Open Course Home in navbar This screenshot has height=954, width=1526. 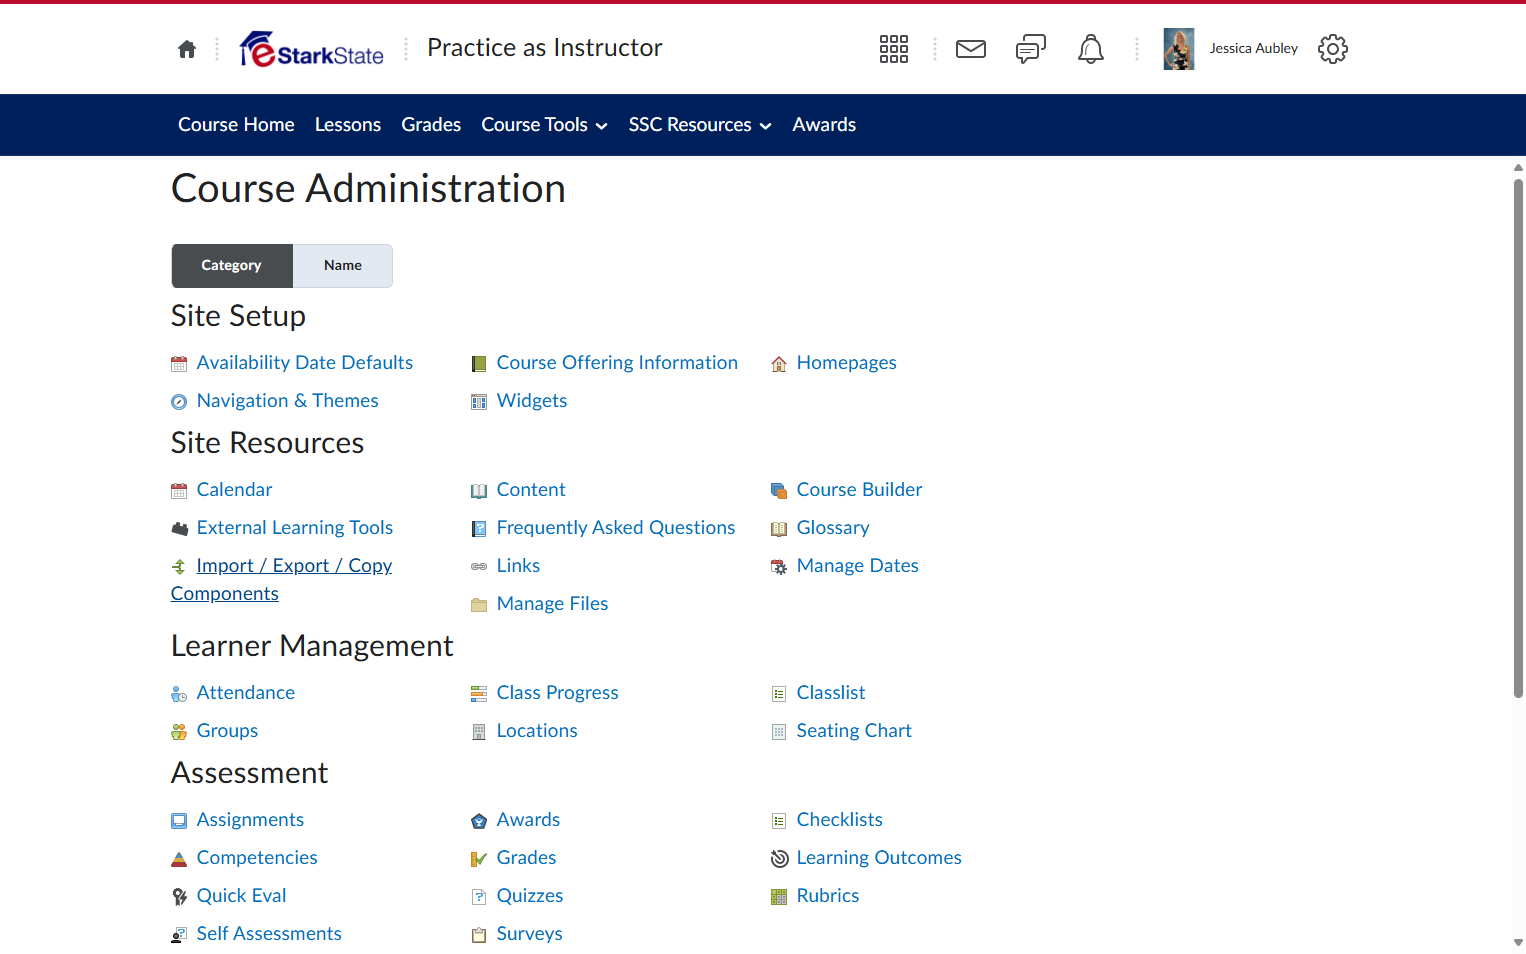(236, 125)
